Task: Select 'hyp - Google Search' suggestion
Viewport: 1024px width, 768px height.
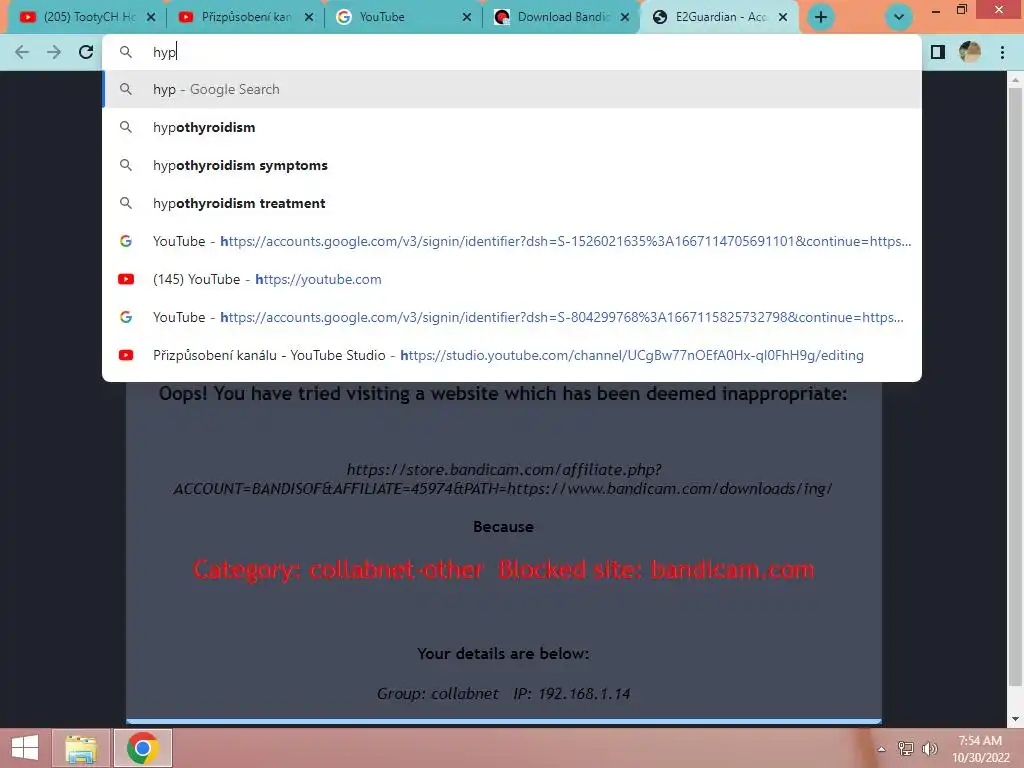Action: 512,89
